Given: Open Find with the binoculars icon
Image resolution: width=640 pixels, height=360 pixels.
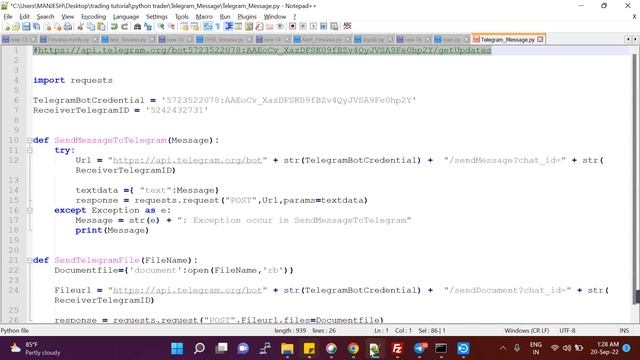Looking at the screenshot, I should tap(137, 27).
